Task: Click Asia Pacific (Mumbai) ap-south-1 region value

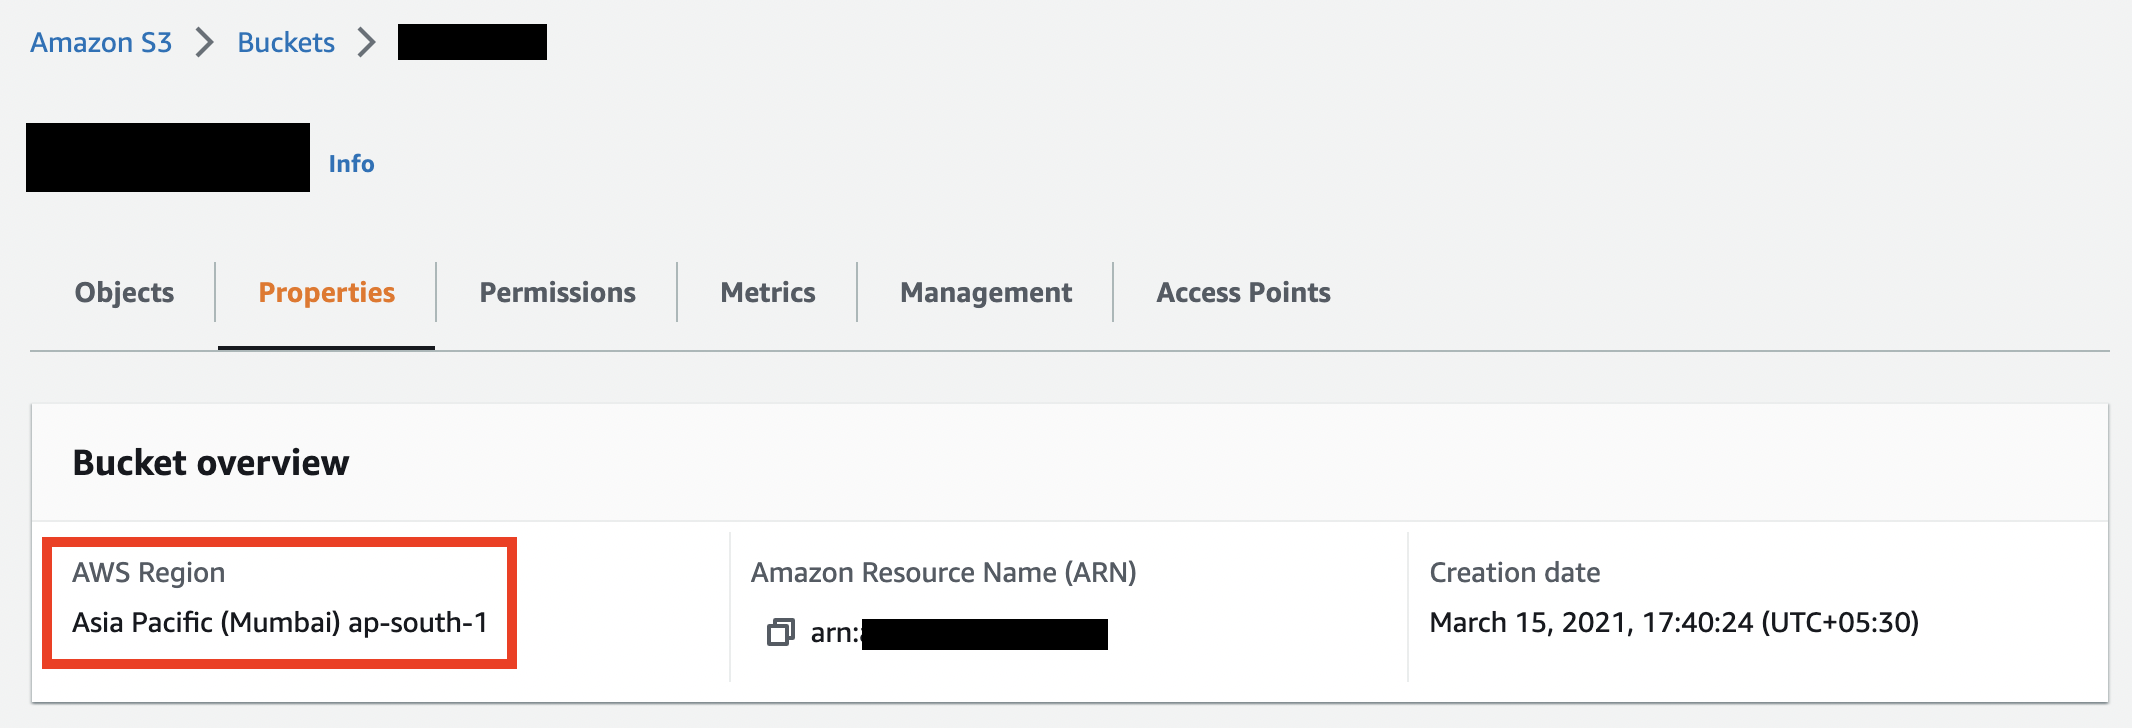Action: (x=280, y=622)
